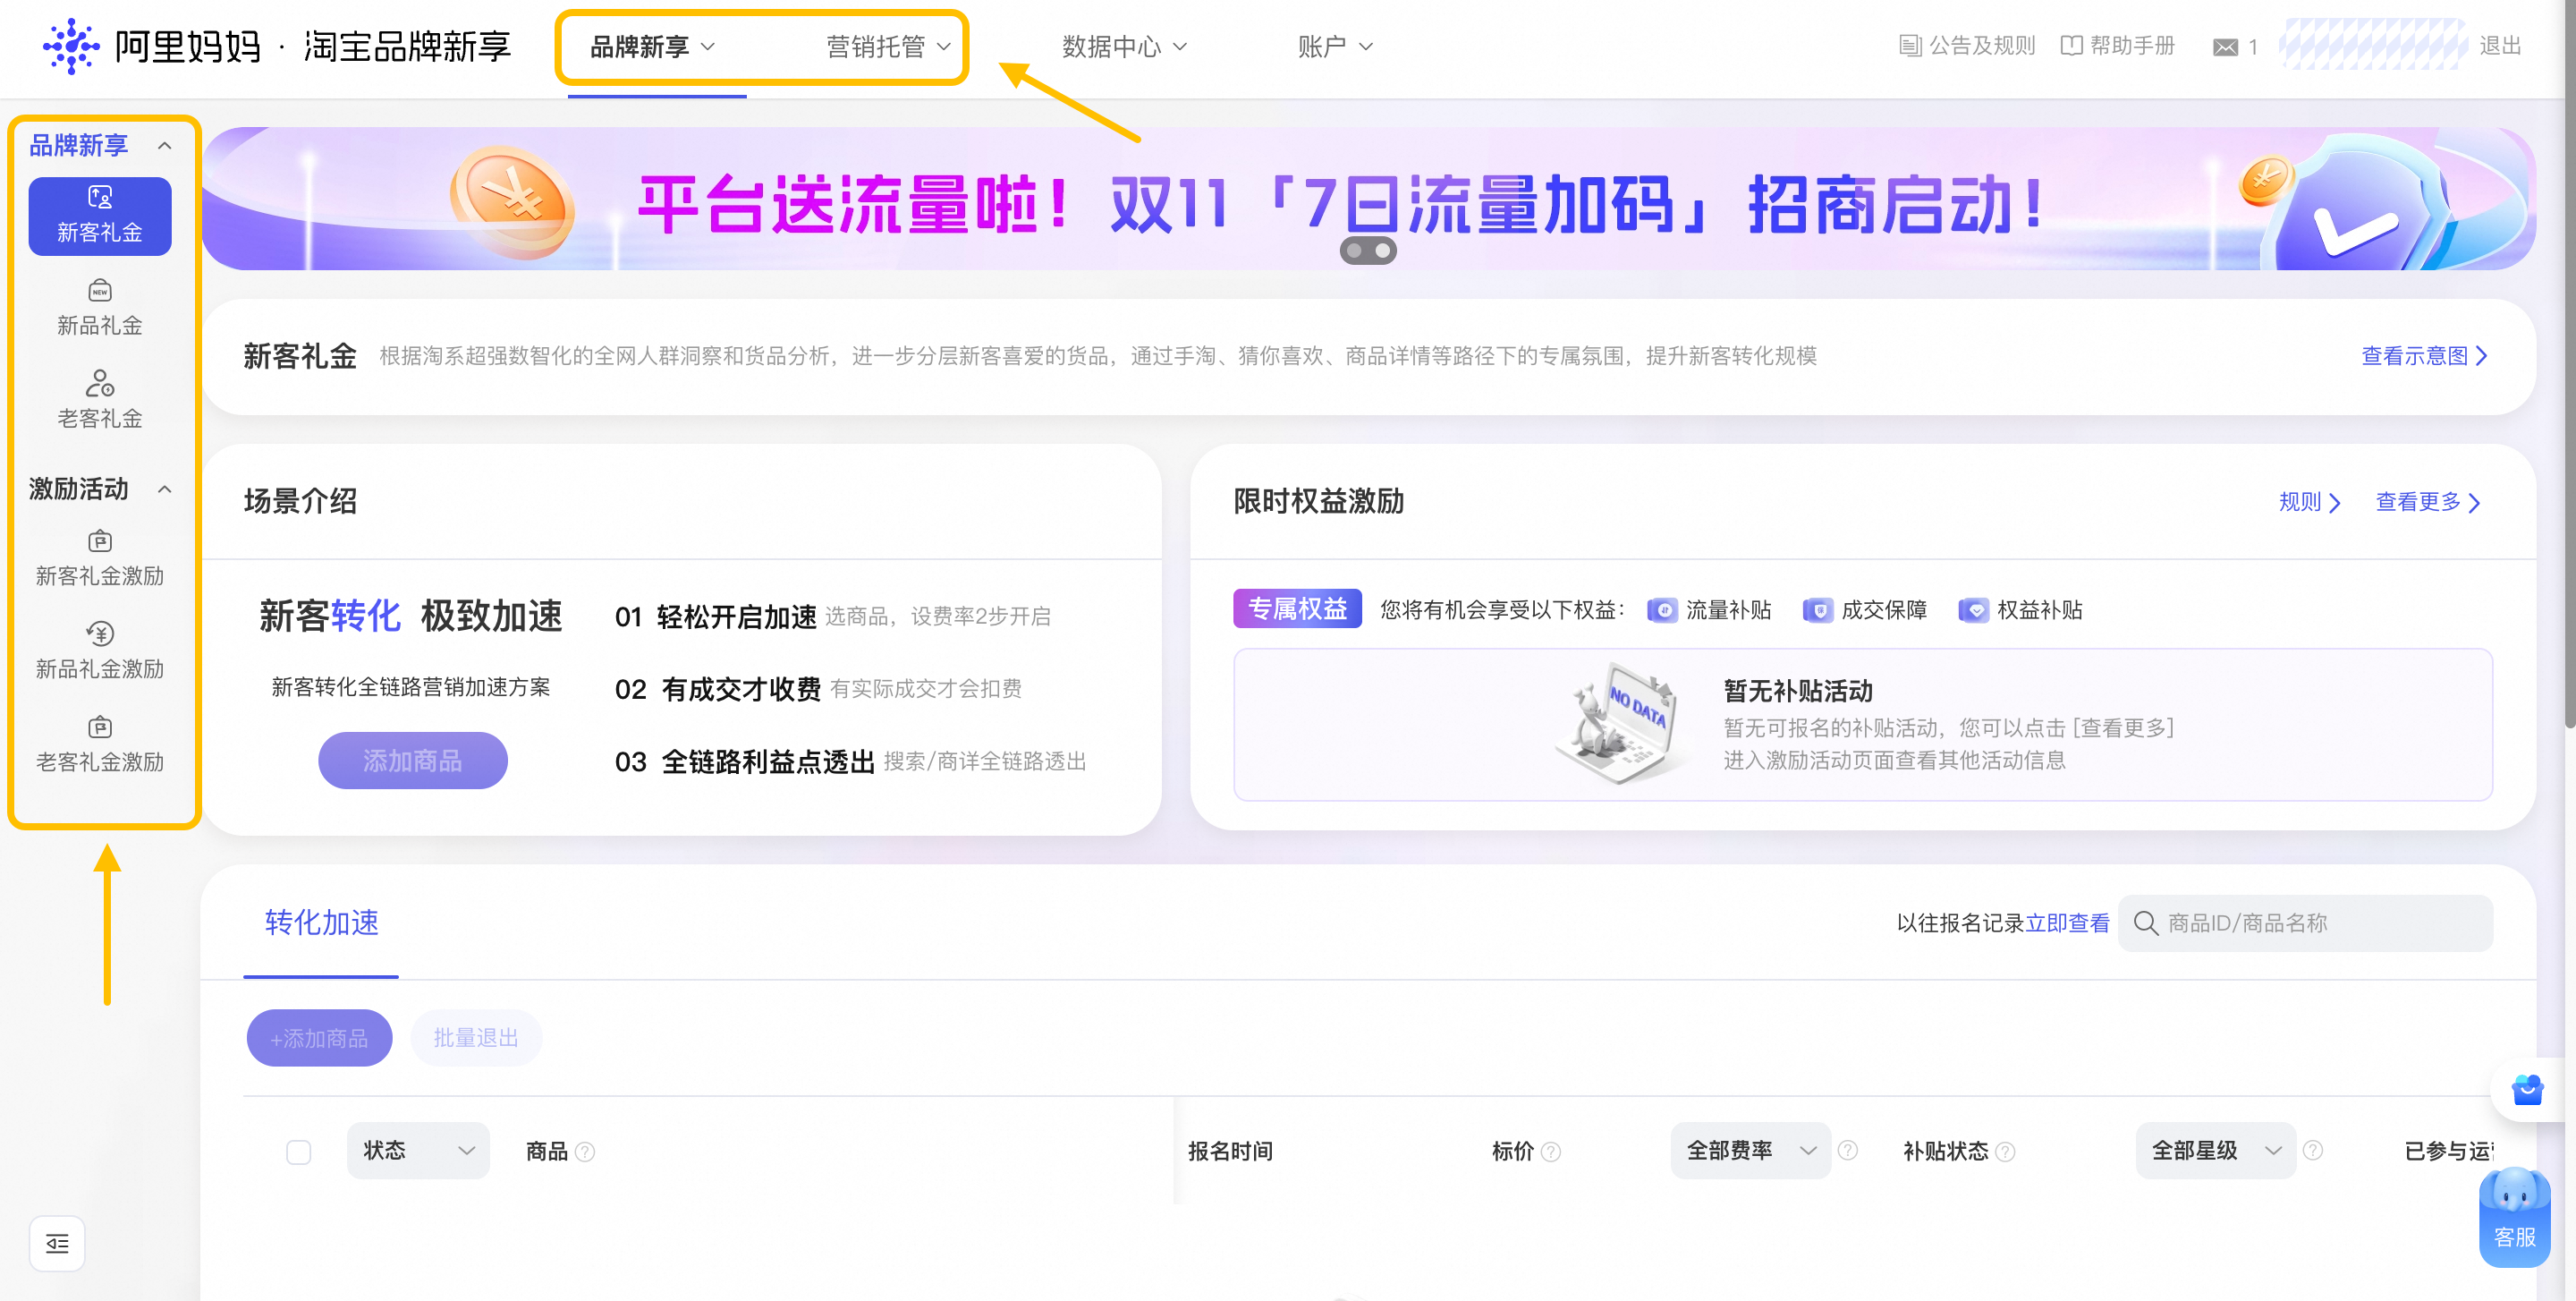Click the 流量补贴 benefit icon
2576x1301 pixels.
click(x=1662, y=610)
